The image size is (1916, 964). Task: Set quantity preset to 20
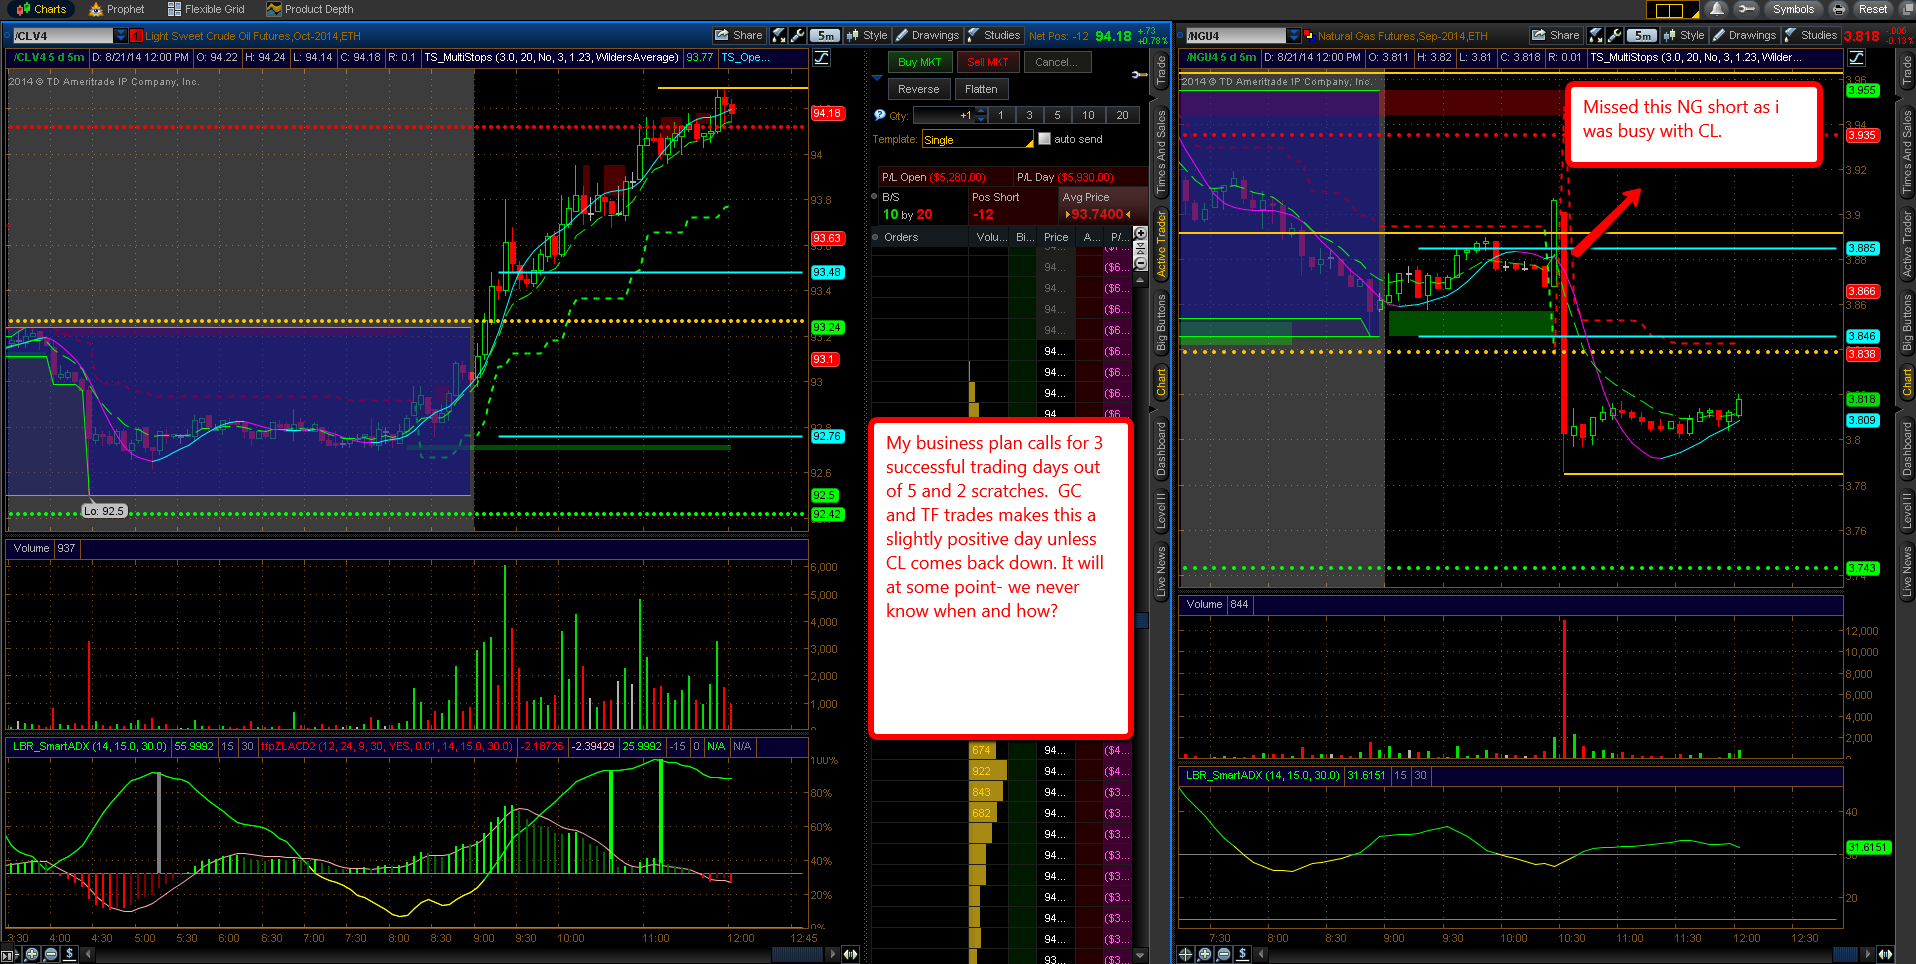coord(1122,115)
